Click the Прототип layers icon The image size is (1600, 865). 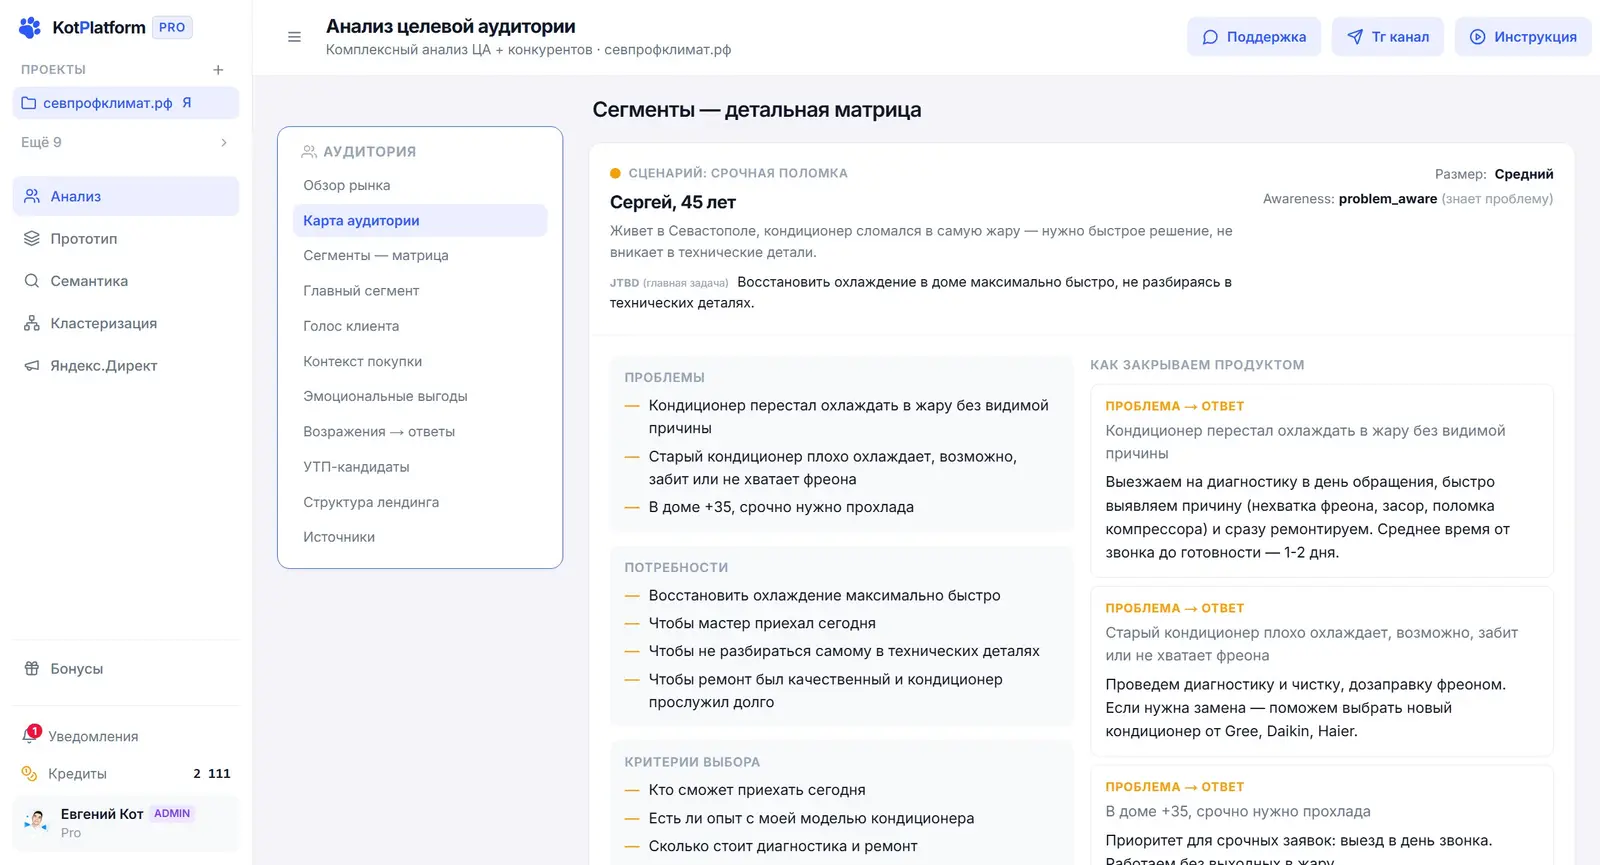pyautogui.click(x=32, y=239)
